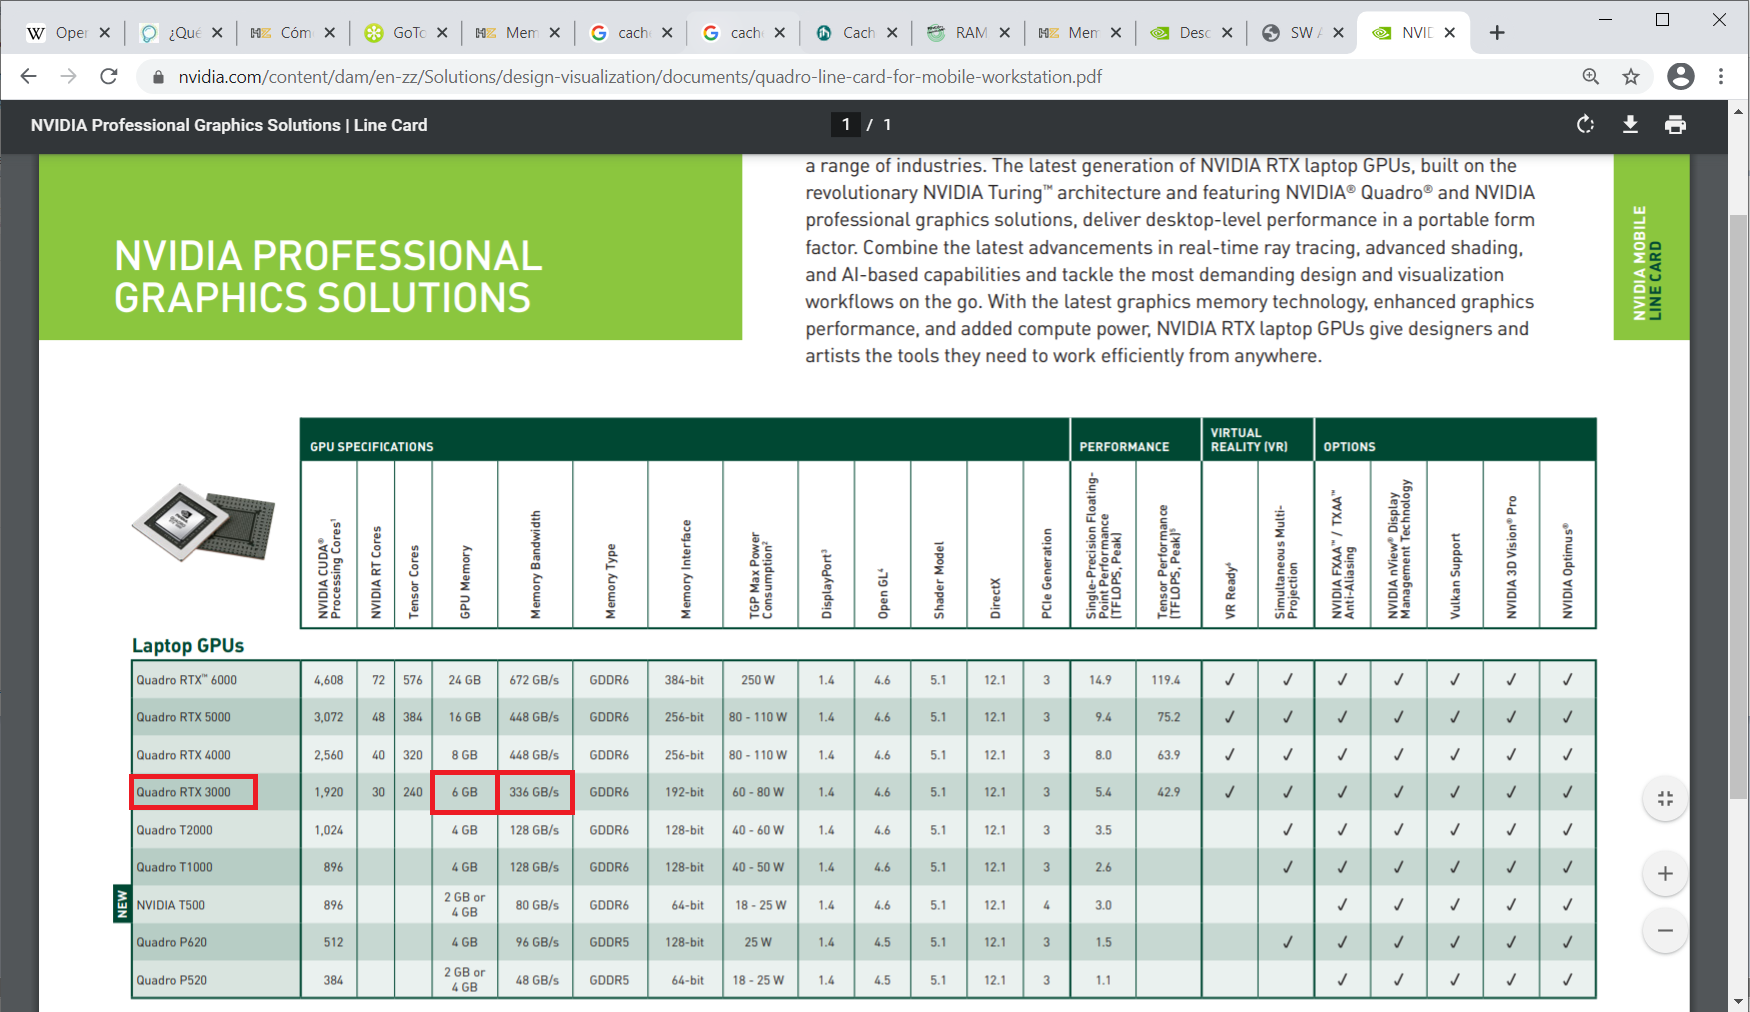The height and width of the screenshot is (1012, 1750).
Task: Click the "Quadro P520" row label
Action: pos(172,980)
